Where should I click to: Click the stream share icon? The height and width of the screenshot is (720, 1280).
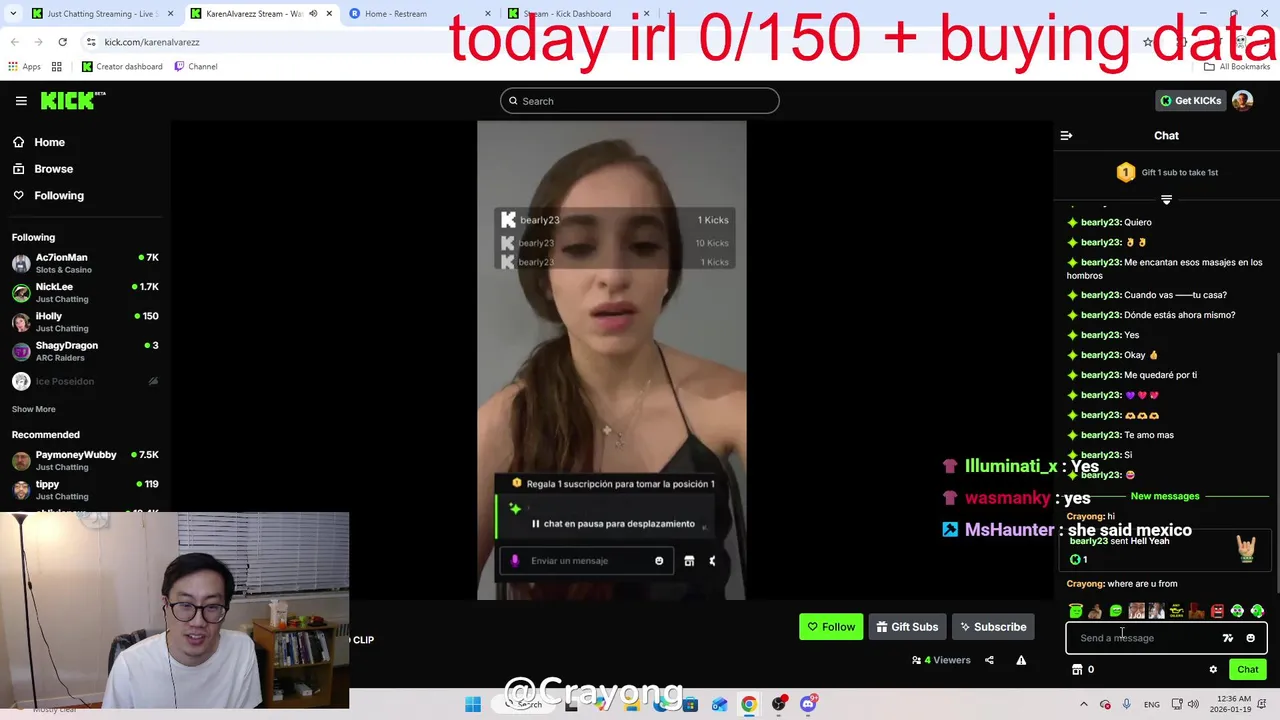(x=989, y=660)
